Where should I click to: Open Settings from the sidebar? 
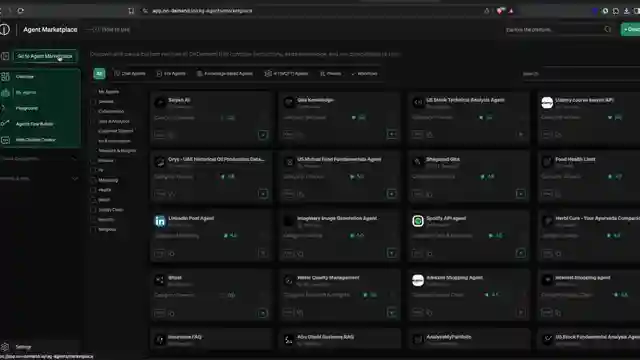tap(23, 347)
